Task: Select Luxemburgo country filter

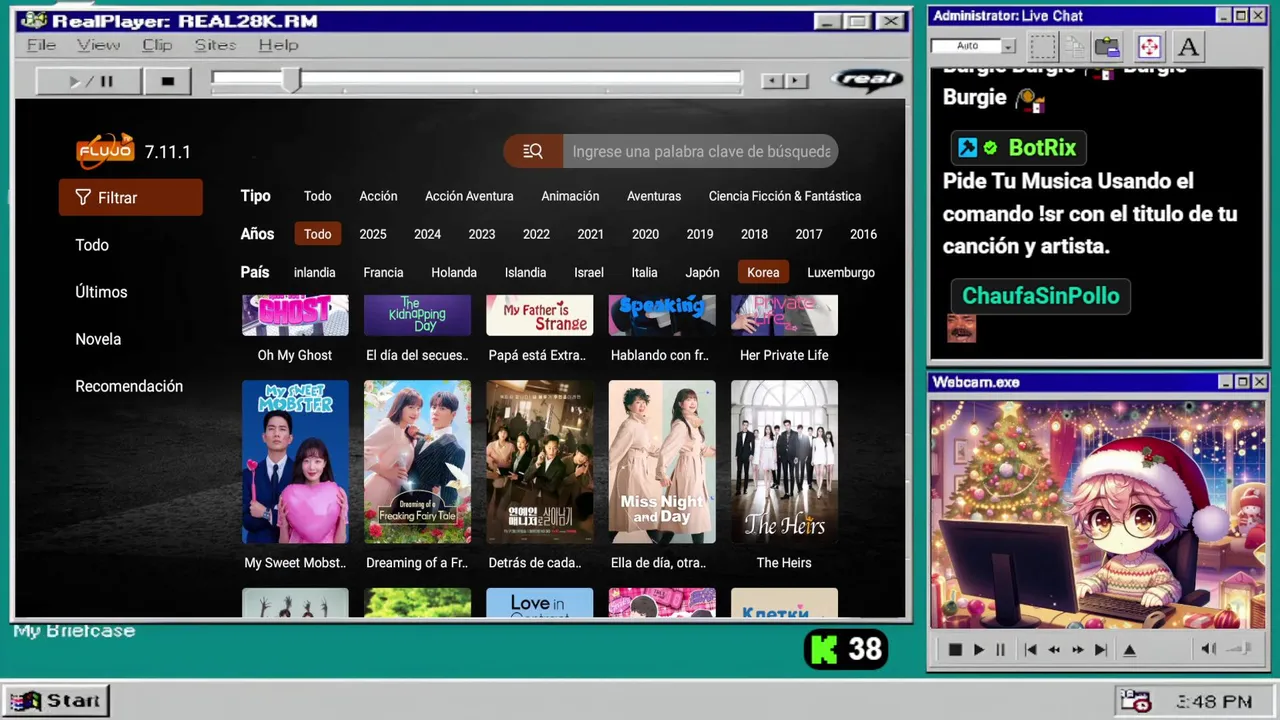Action: click(841, 272)
